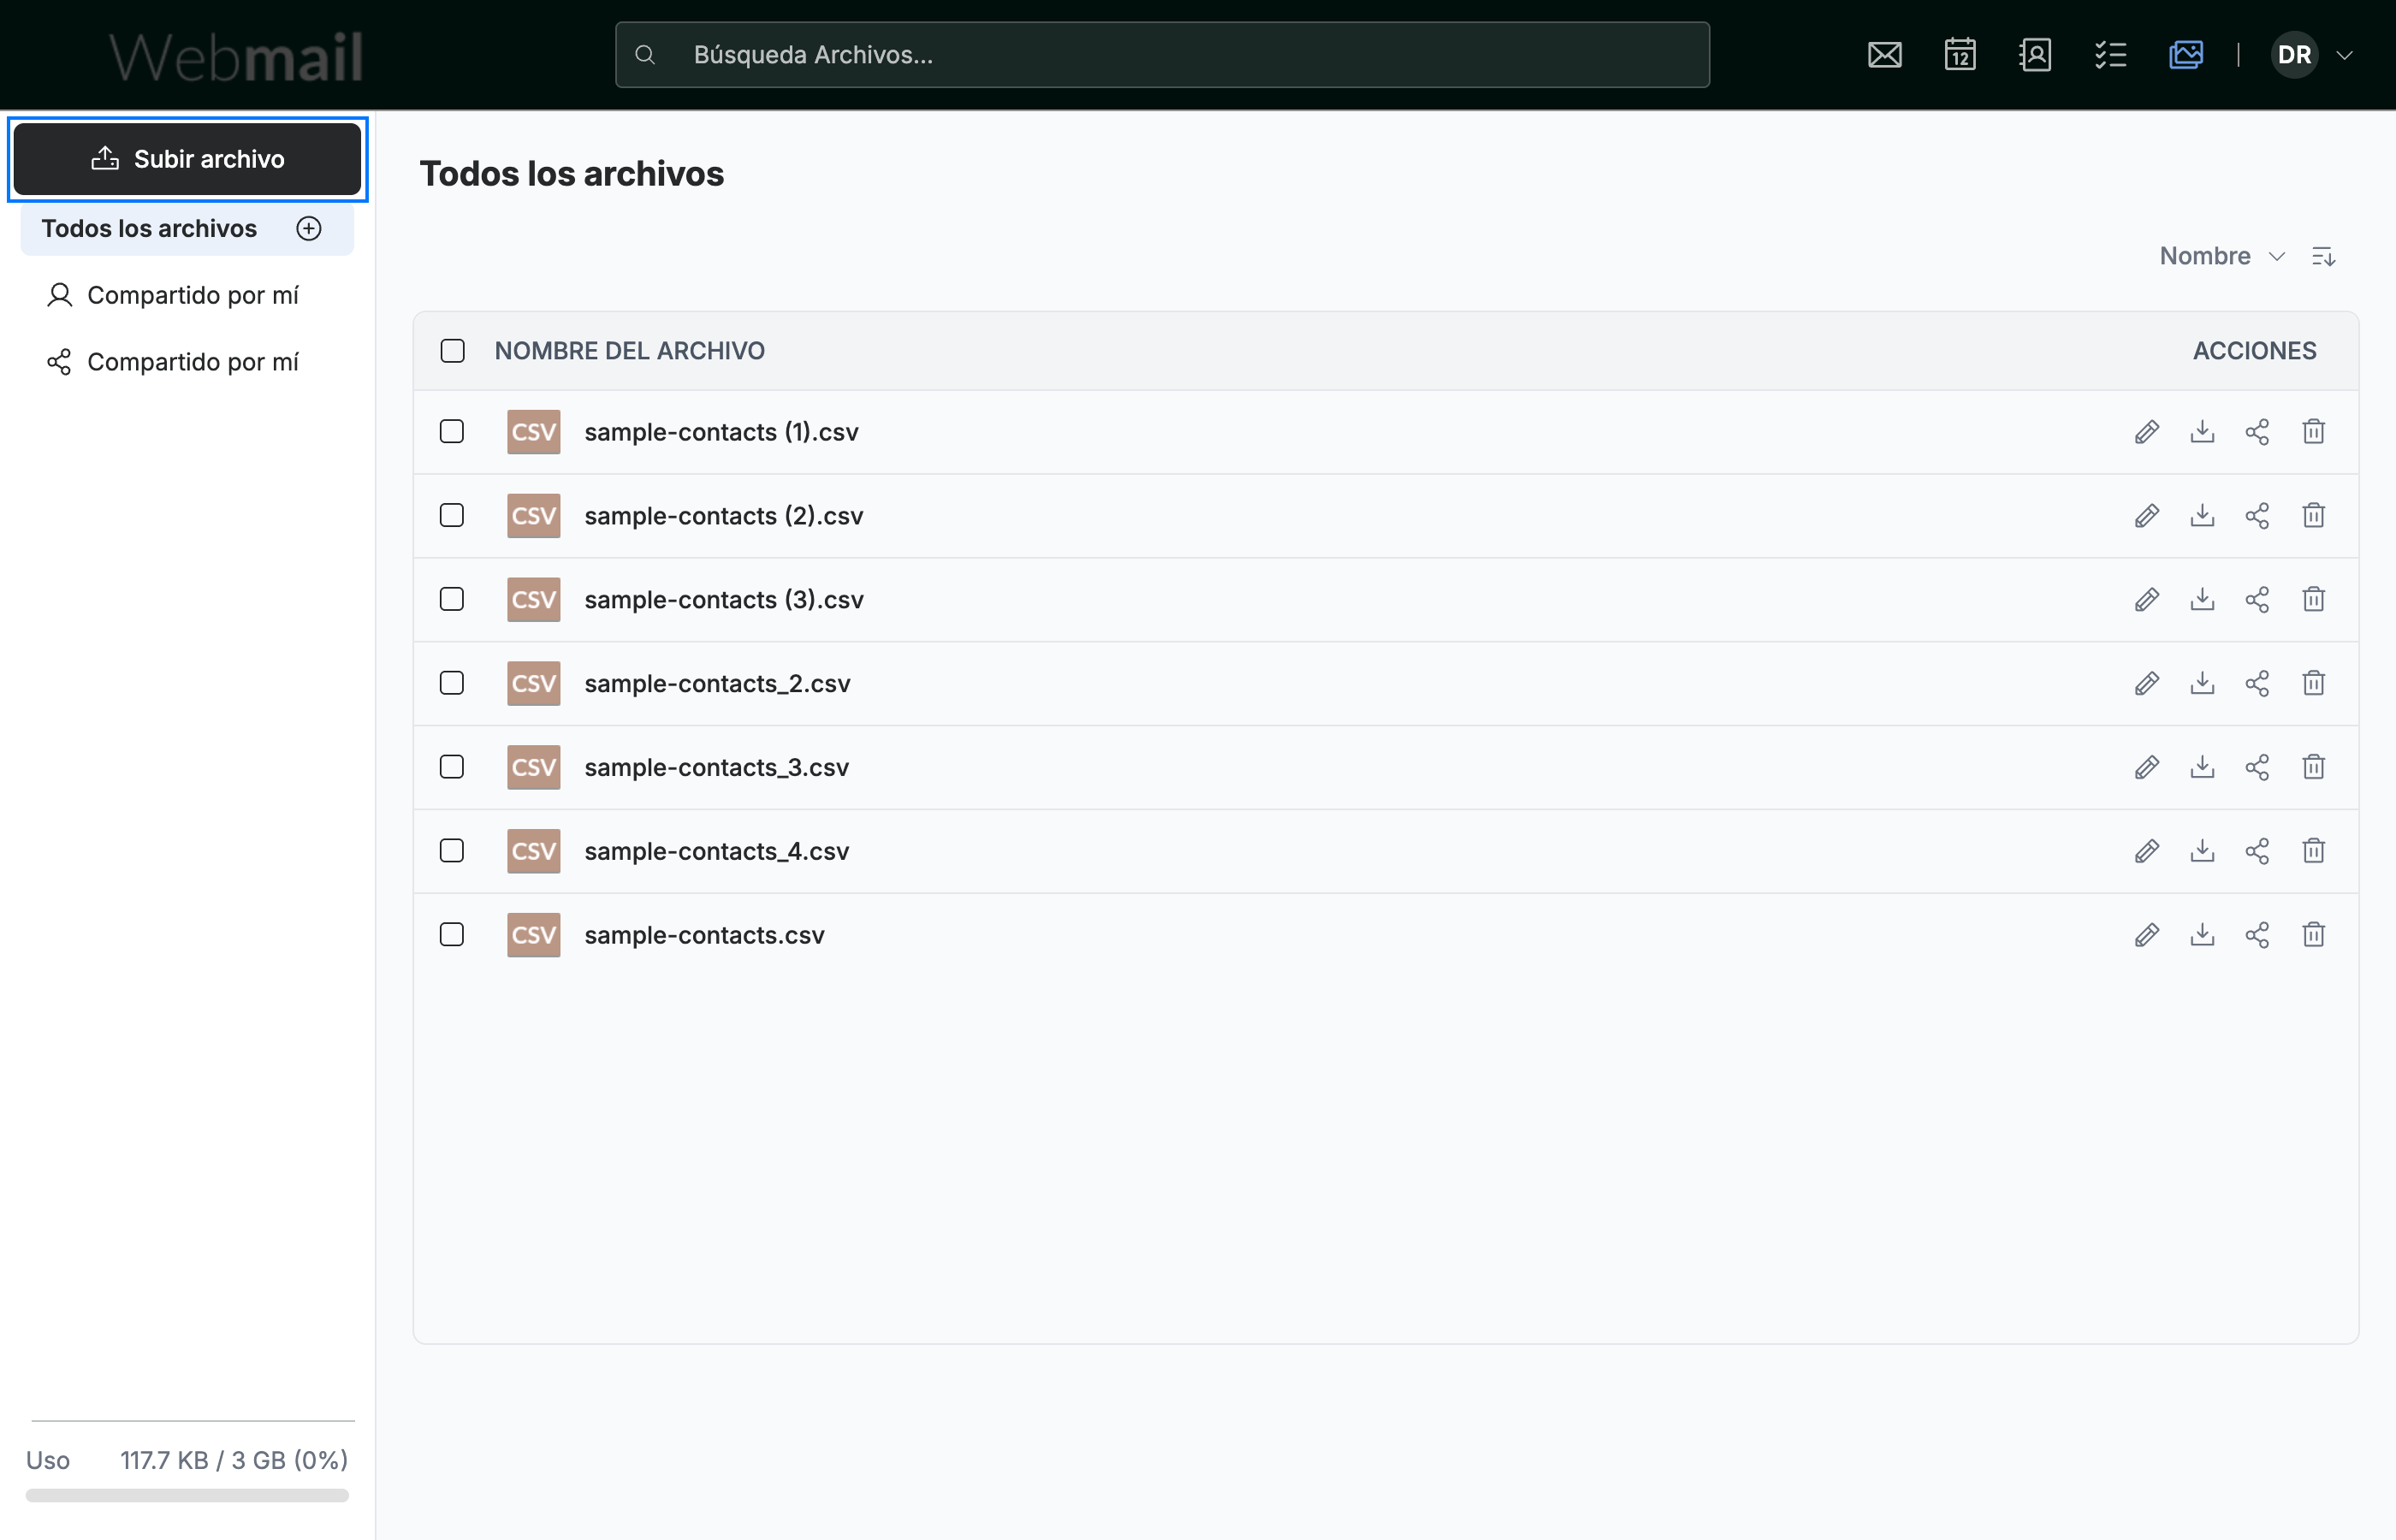This screenshot has width=2396, height=1540.
Task: Download sample-contacts (1).csv
Action: point(2202,432)
